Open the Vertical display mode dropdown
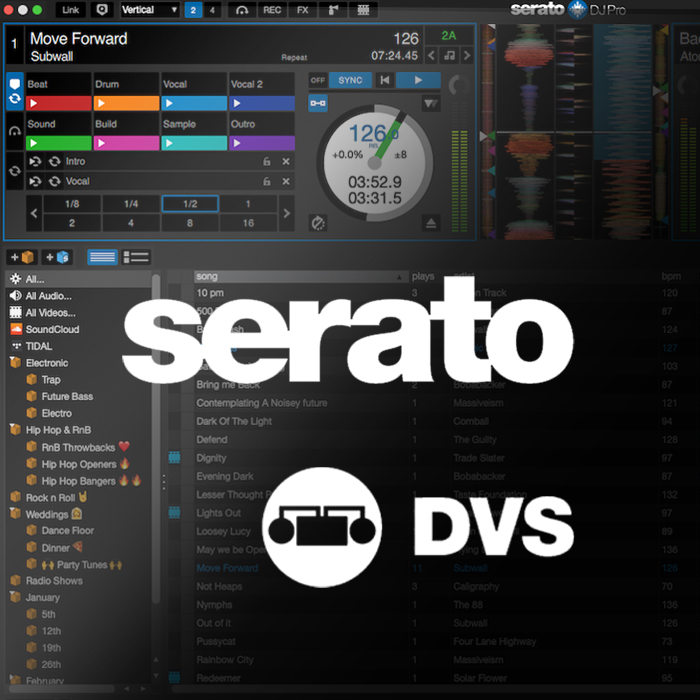The image size is (700, 700). pos(149,10)
